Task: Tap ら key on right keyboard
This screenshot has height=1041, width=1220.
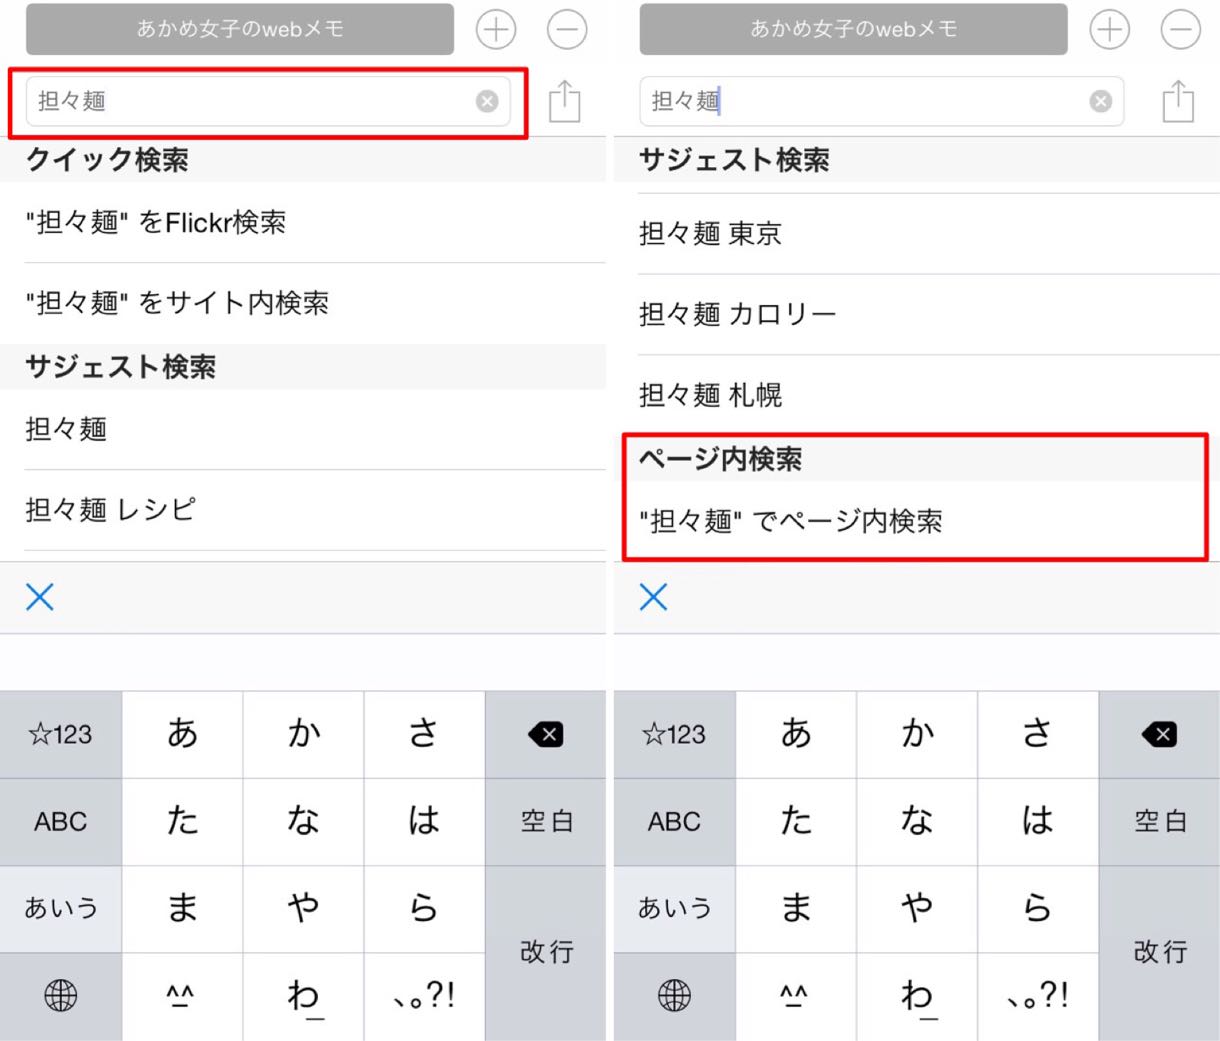Action: [x=1038, y=909]
